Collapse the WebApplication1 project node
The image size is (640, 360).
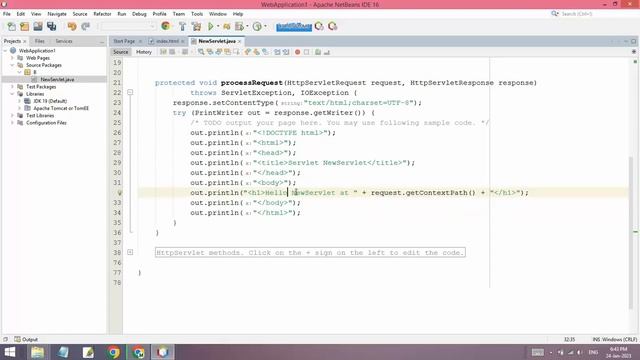(5, 51)
